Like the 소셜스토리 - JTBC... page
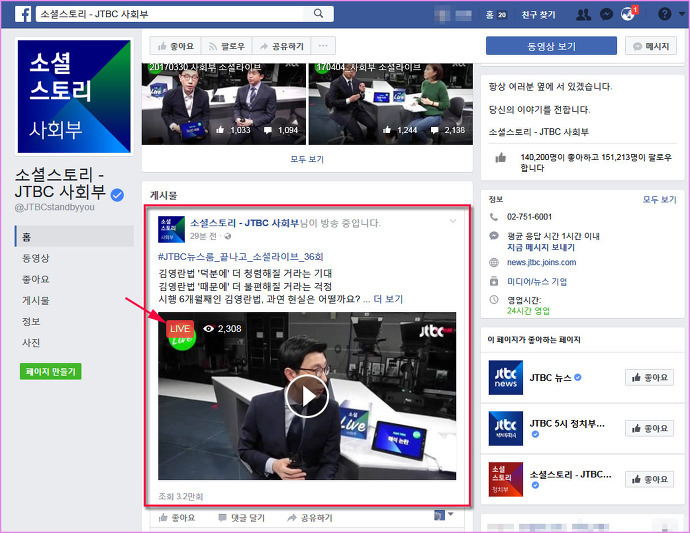The image size is (690, 533). 649,479
